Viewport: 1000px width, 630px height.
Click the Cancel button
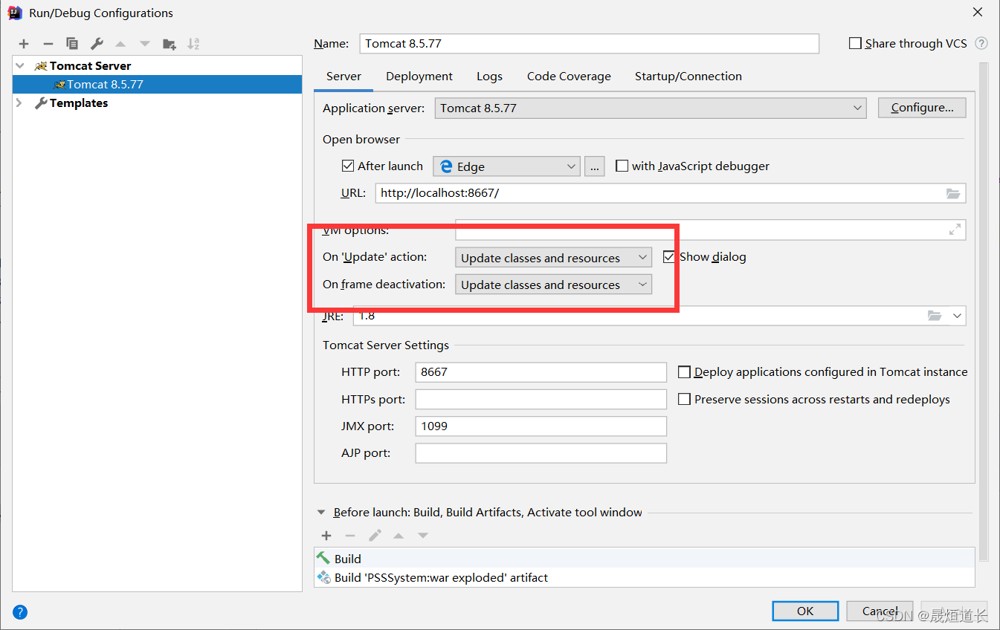879,611
